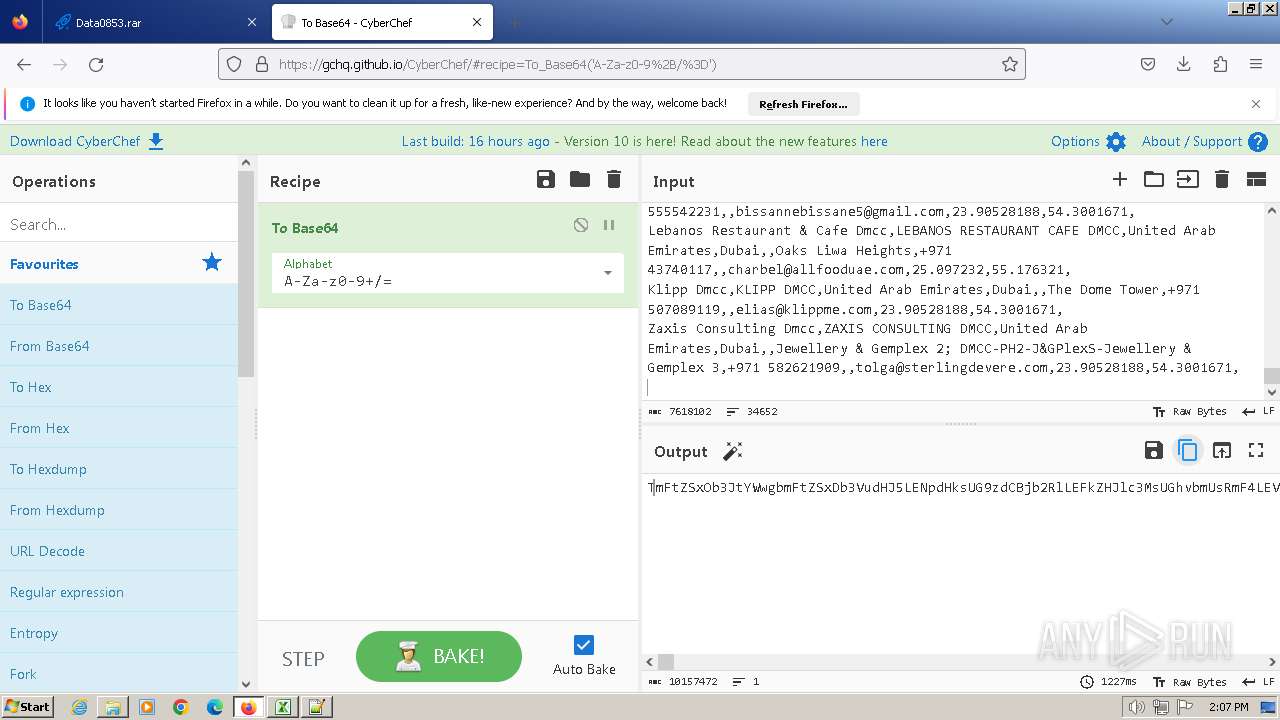
Task: Open a new browser tab
Action: coord(514,22)
